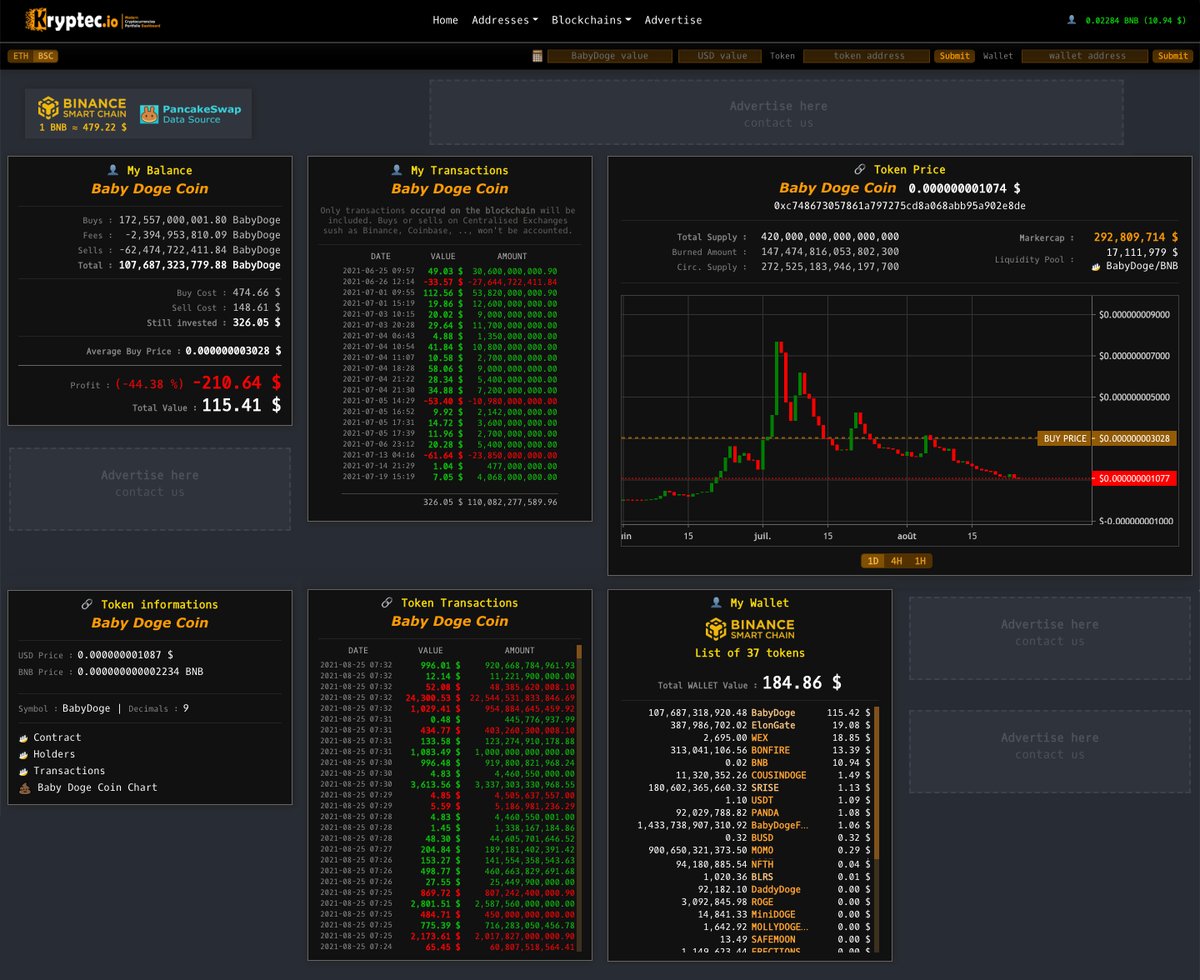Viewport: 1200px width, 980px height.
Task: Select the Home menu item
Action: click(x=445, y=19)
